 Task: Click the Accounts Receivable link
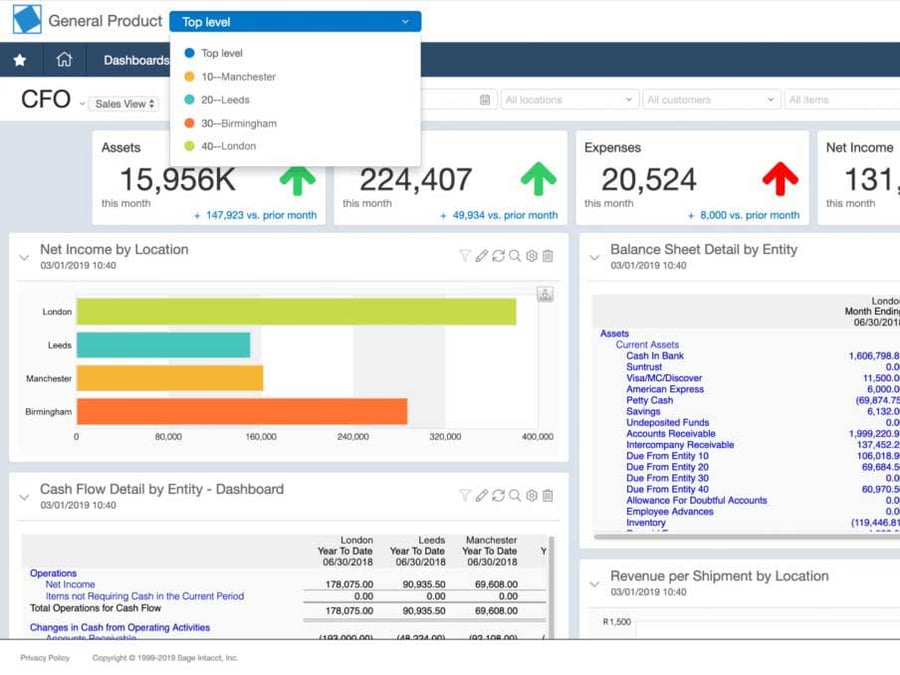point(669,433)
